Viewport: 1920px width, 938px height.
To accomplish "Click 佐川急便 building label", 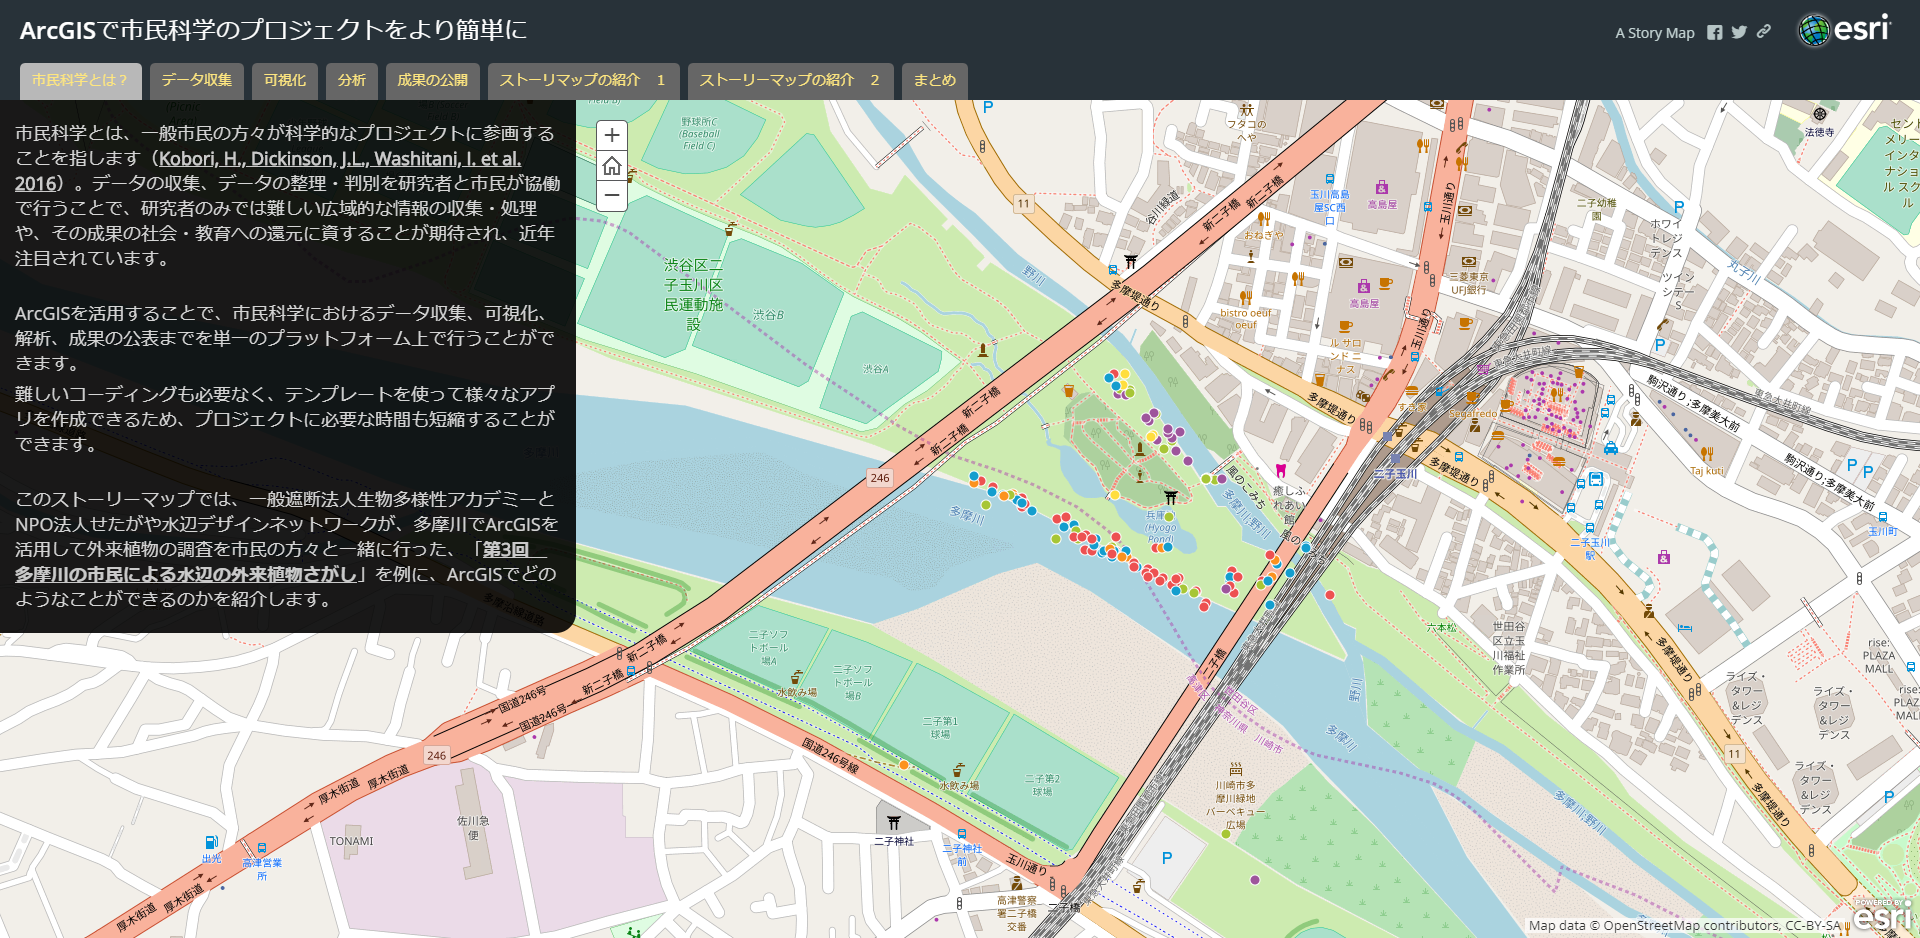I will pyautogui.click(x=473, y=828).
